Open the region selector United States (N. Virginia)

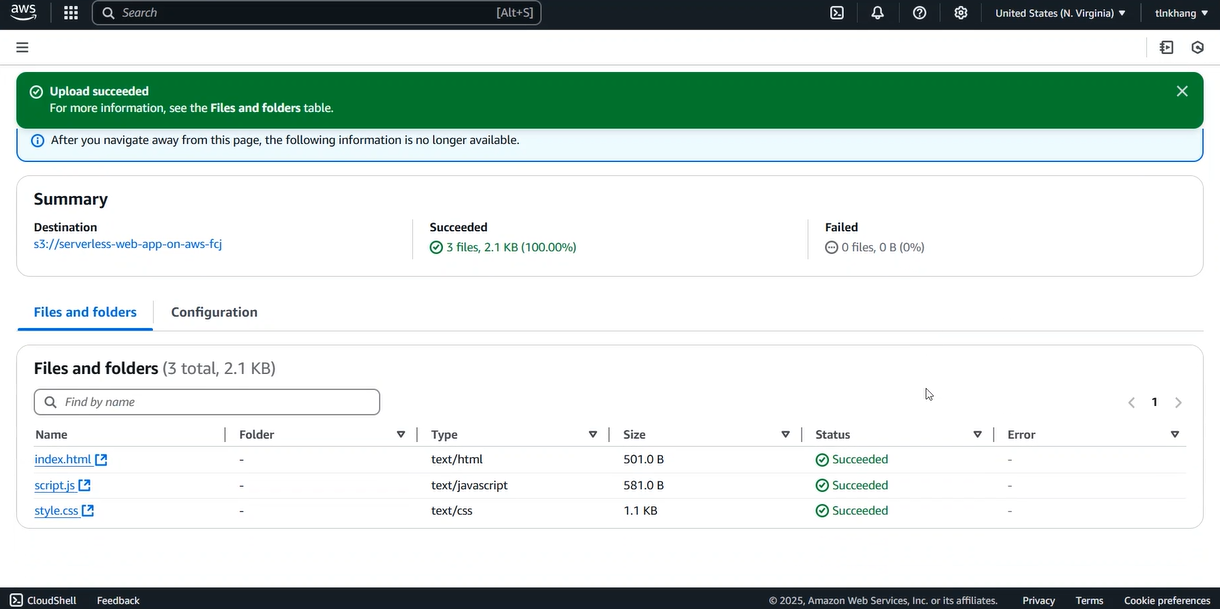1060,13
